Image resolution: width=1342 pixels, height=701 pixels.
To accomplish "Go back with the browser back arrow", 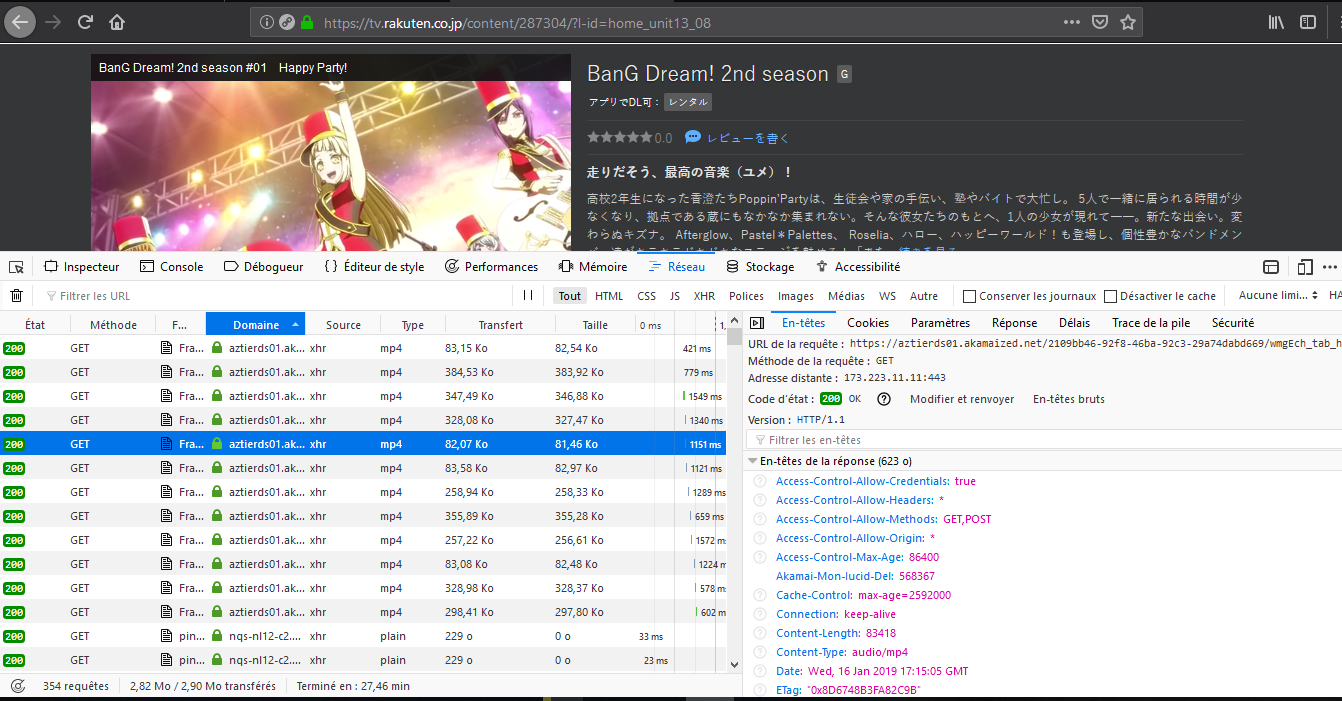I will (21, 21).
